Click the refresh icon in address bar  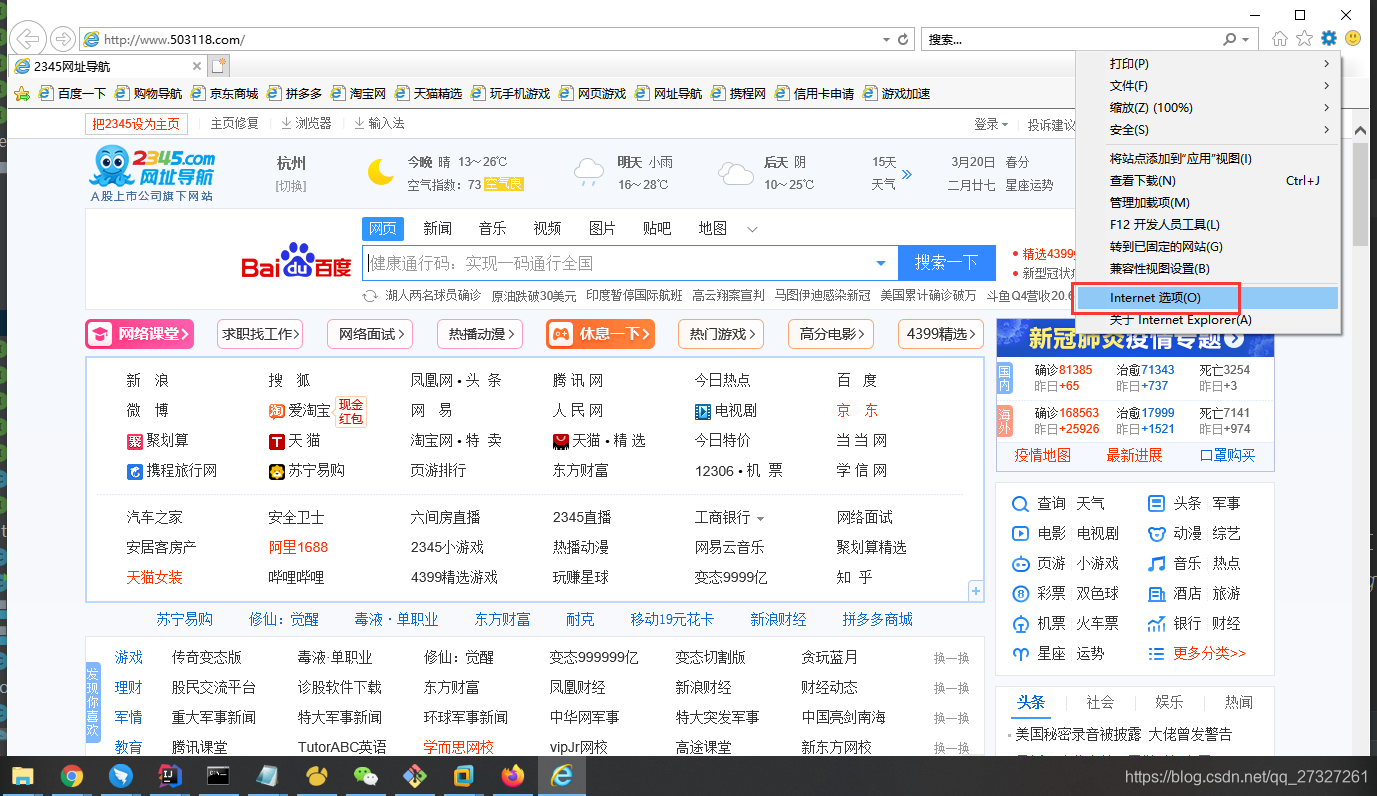(x=904, y=39)
